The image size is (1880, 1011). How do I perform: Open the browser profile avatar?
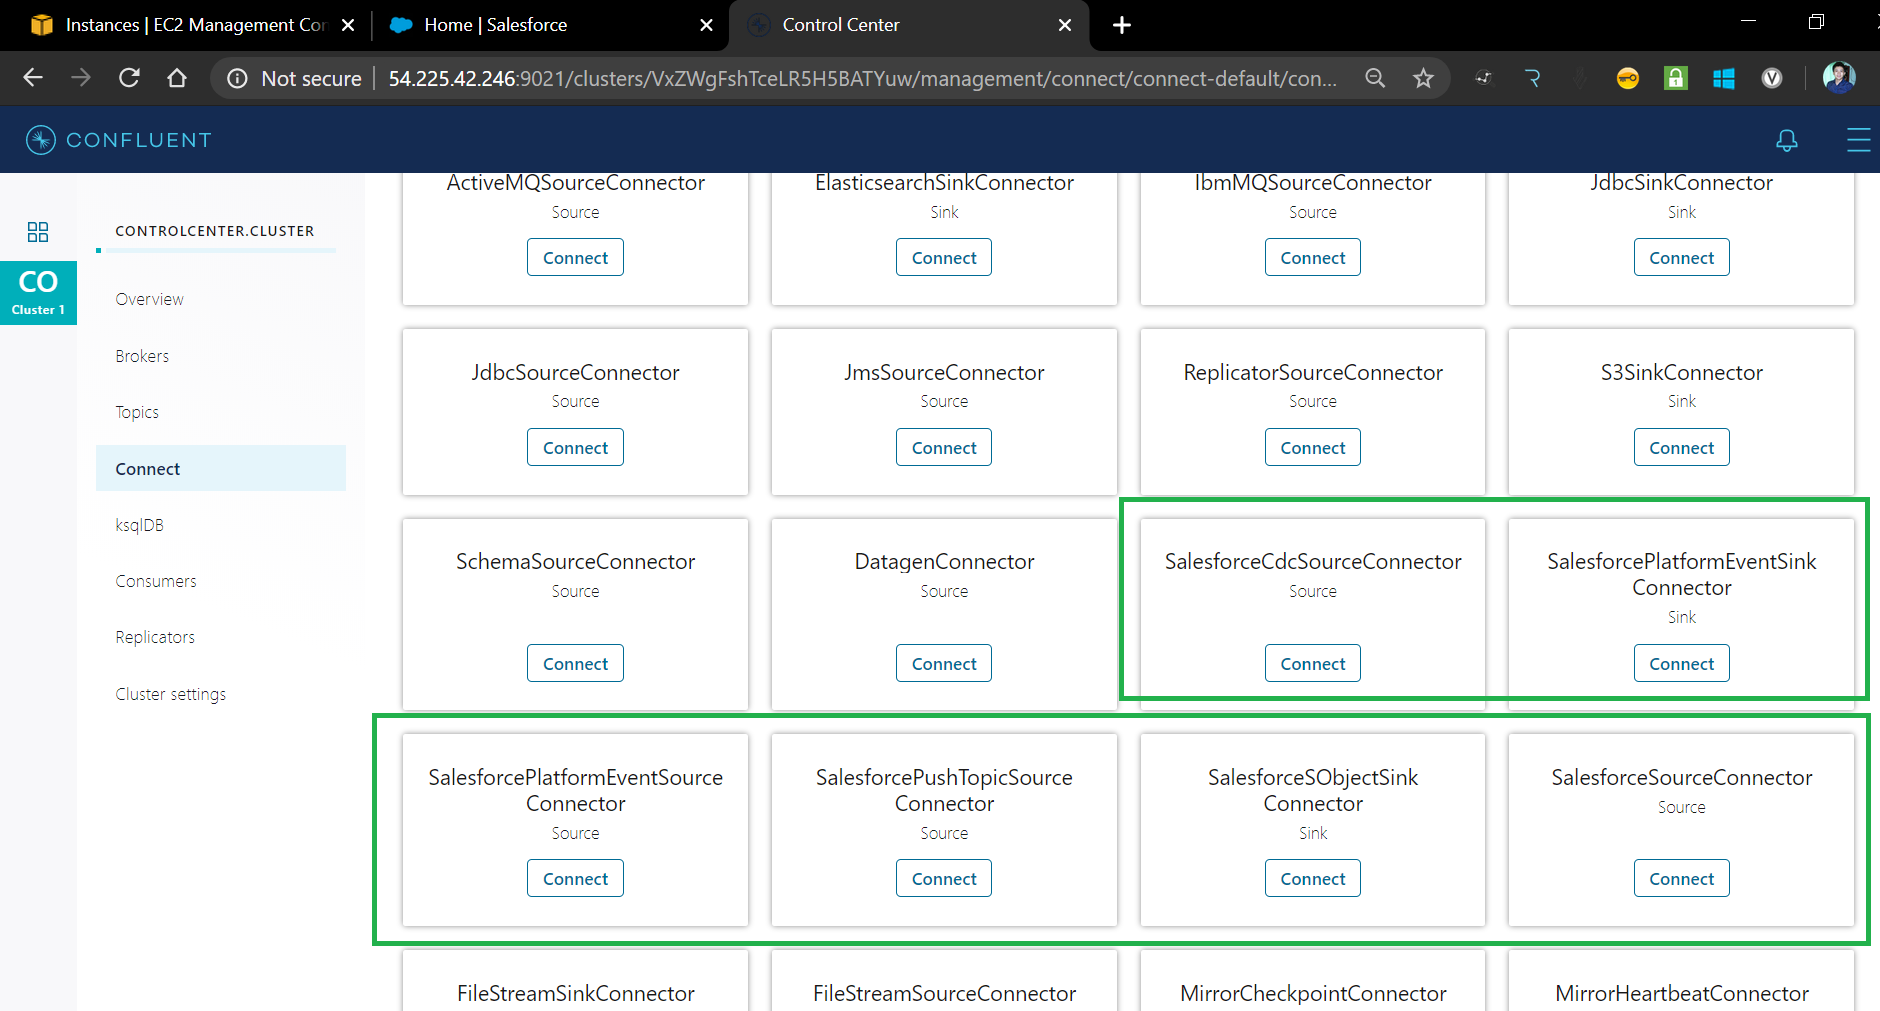pos(1839,78)
